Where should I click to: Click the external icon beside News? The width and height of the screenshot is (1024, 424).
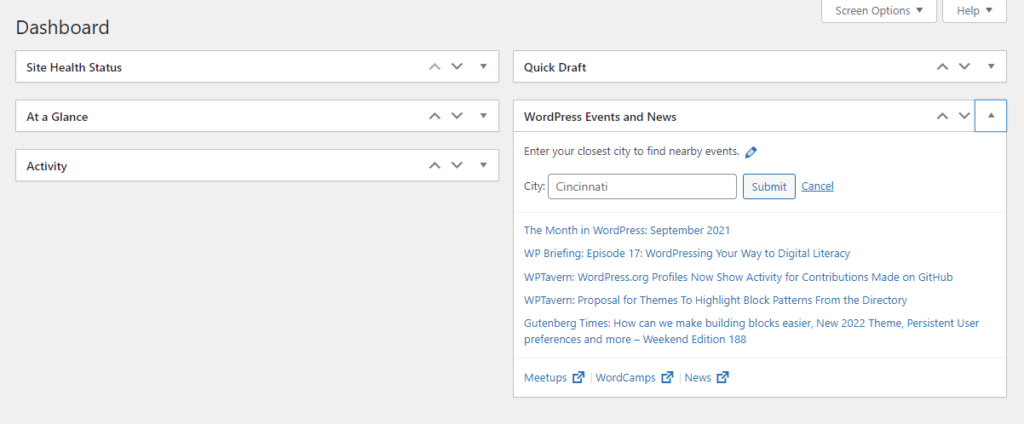[x=722, y=378]
